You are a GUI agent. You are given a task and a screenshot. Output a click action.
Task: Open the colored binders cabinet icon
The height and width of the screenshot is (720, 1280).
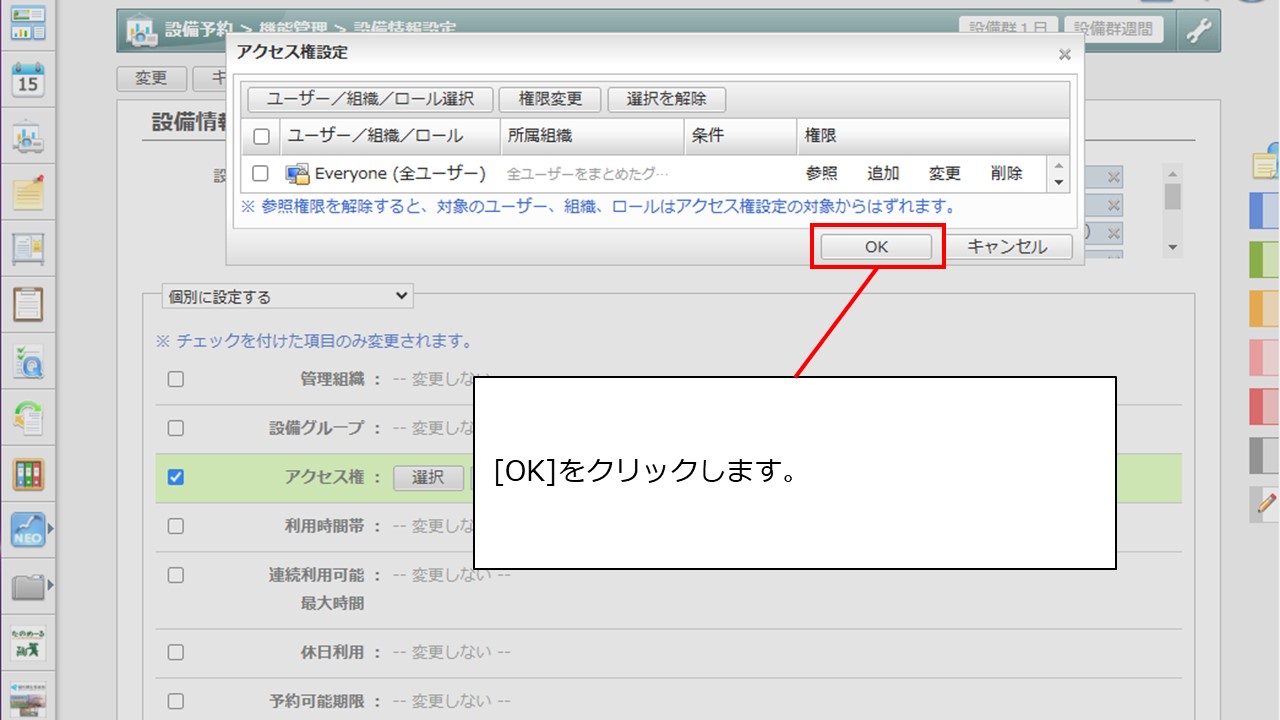tap(28, 474)
